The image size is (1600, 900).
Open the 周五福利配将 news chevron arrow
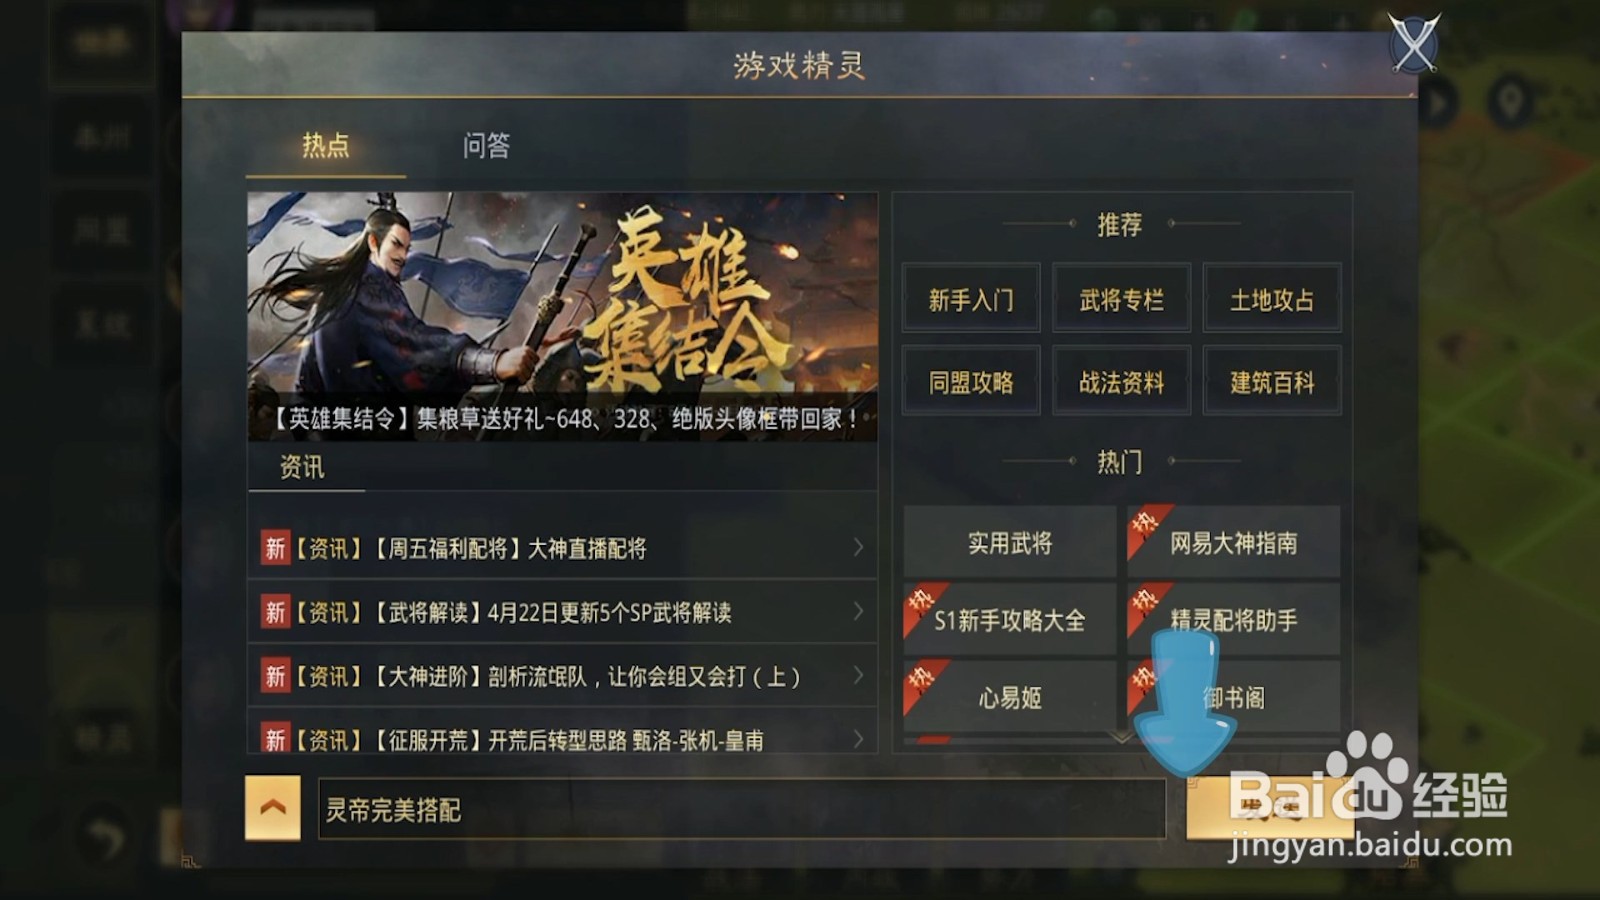858,547
